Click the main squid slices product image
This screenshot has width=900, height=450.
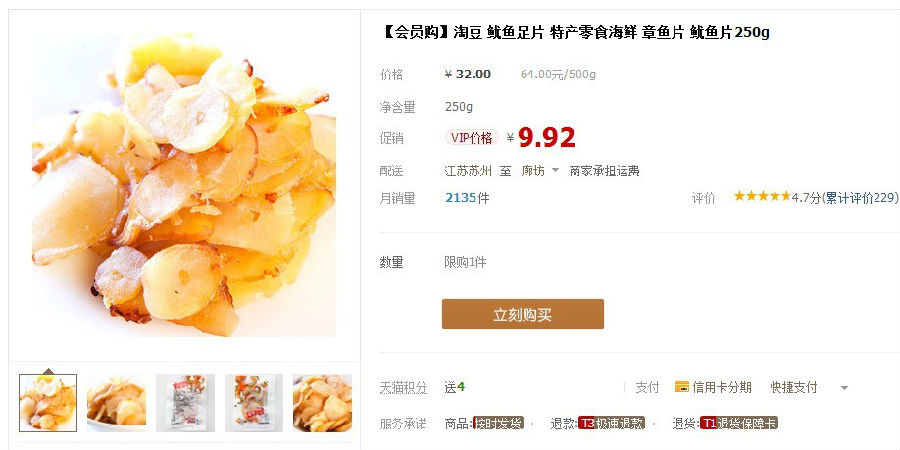(184, 185)
